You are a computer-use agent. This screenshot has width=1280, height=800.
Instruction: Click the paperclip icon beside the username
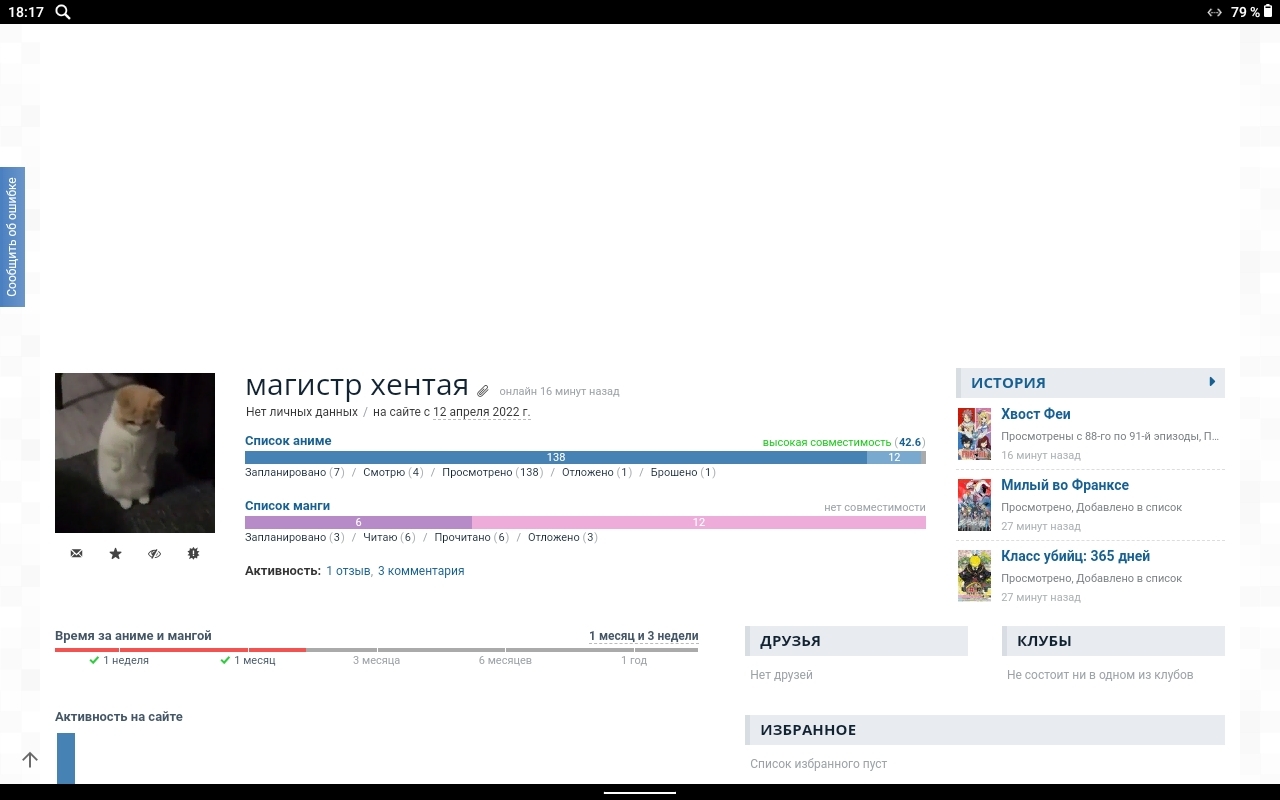tap(483, 391)
